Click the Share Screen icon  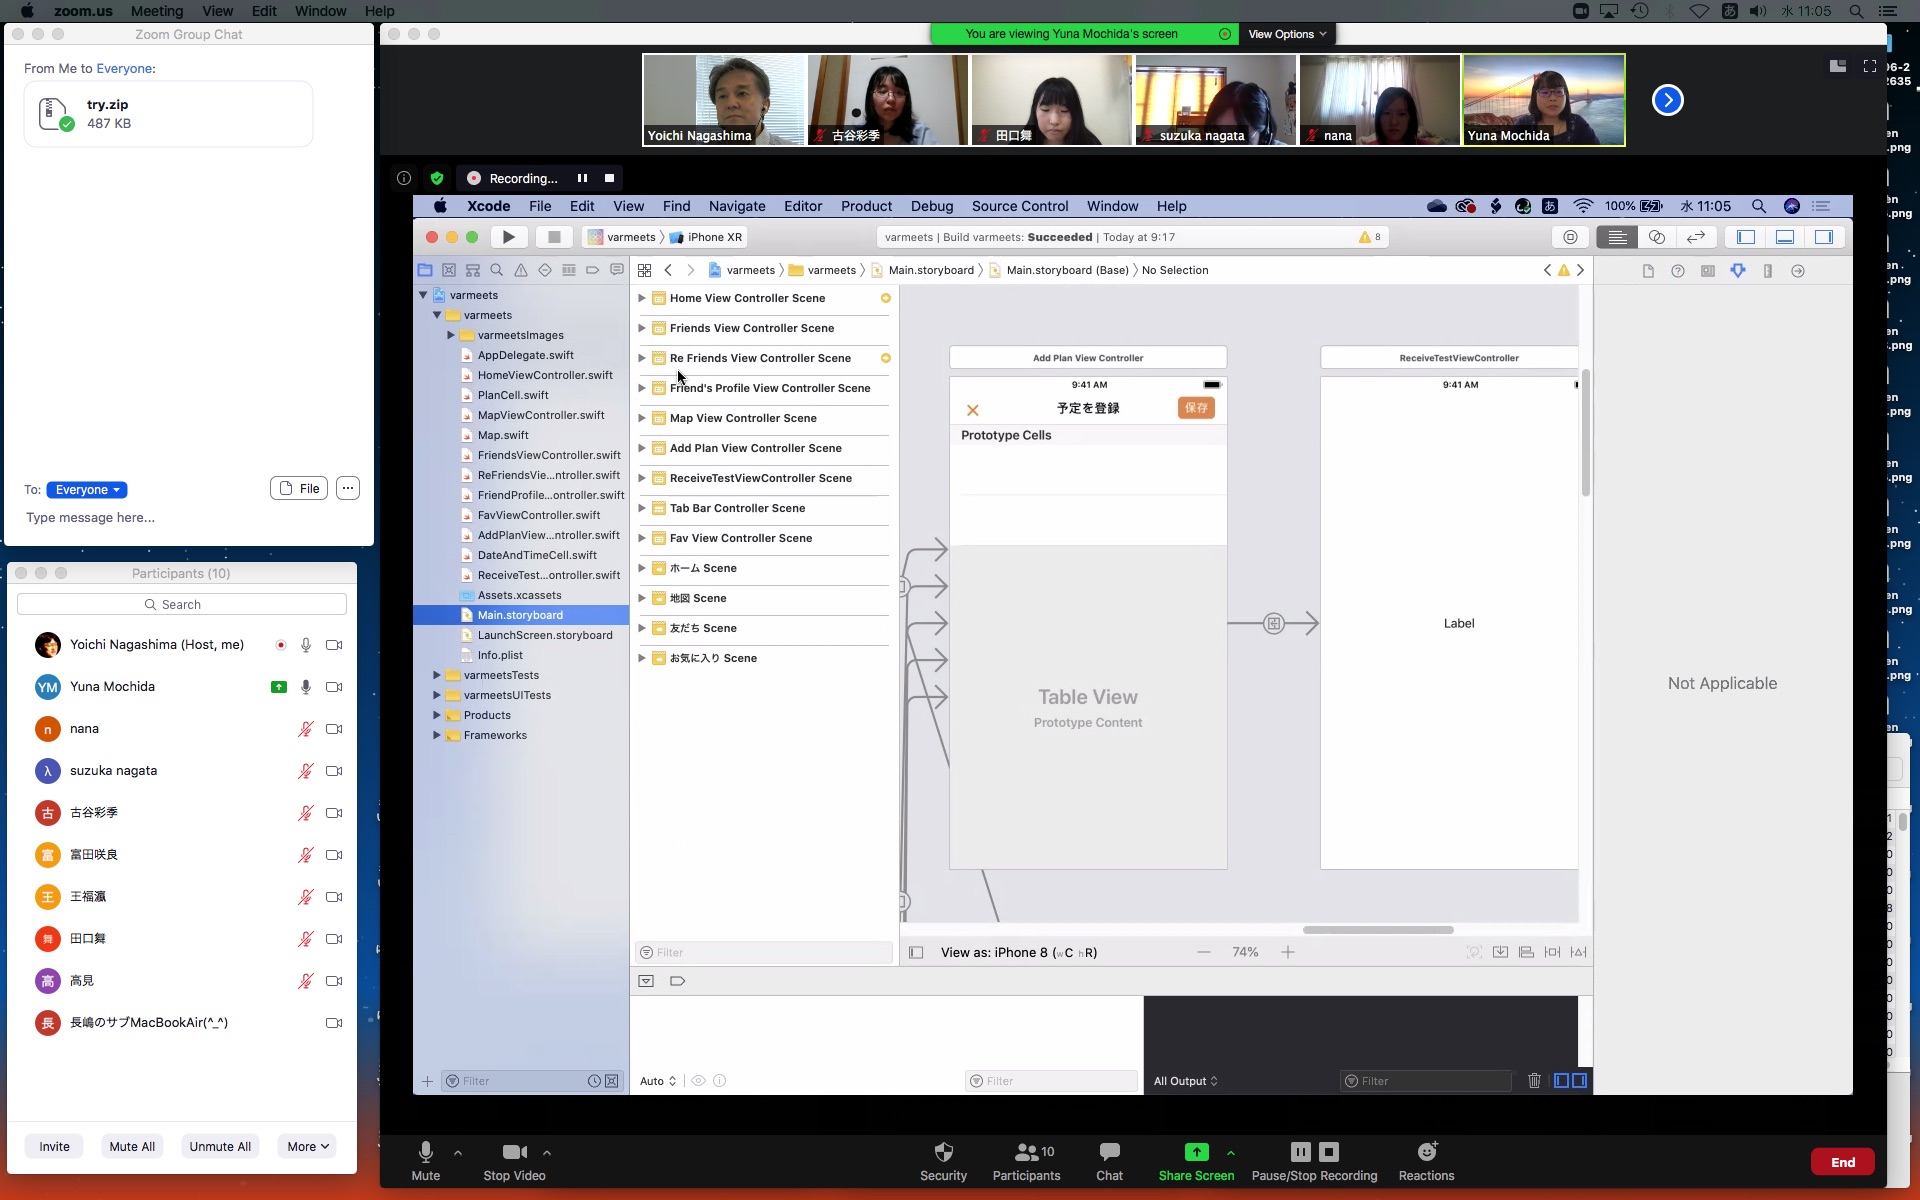(x=1196, y=1152)
